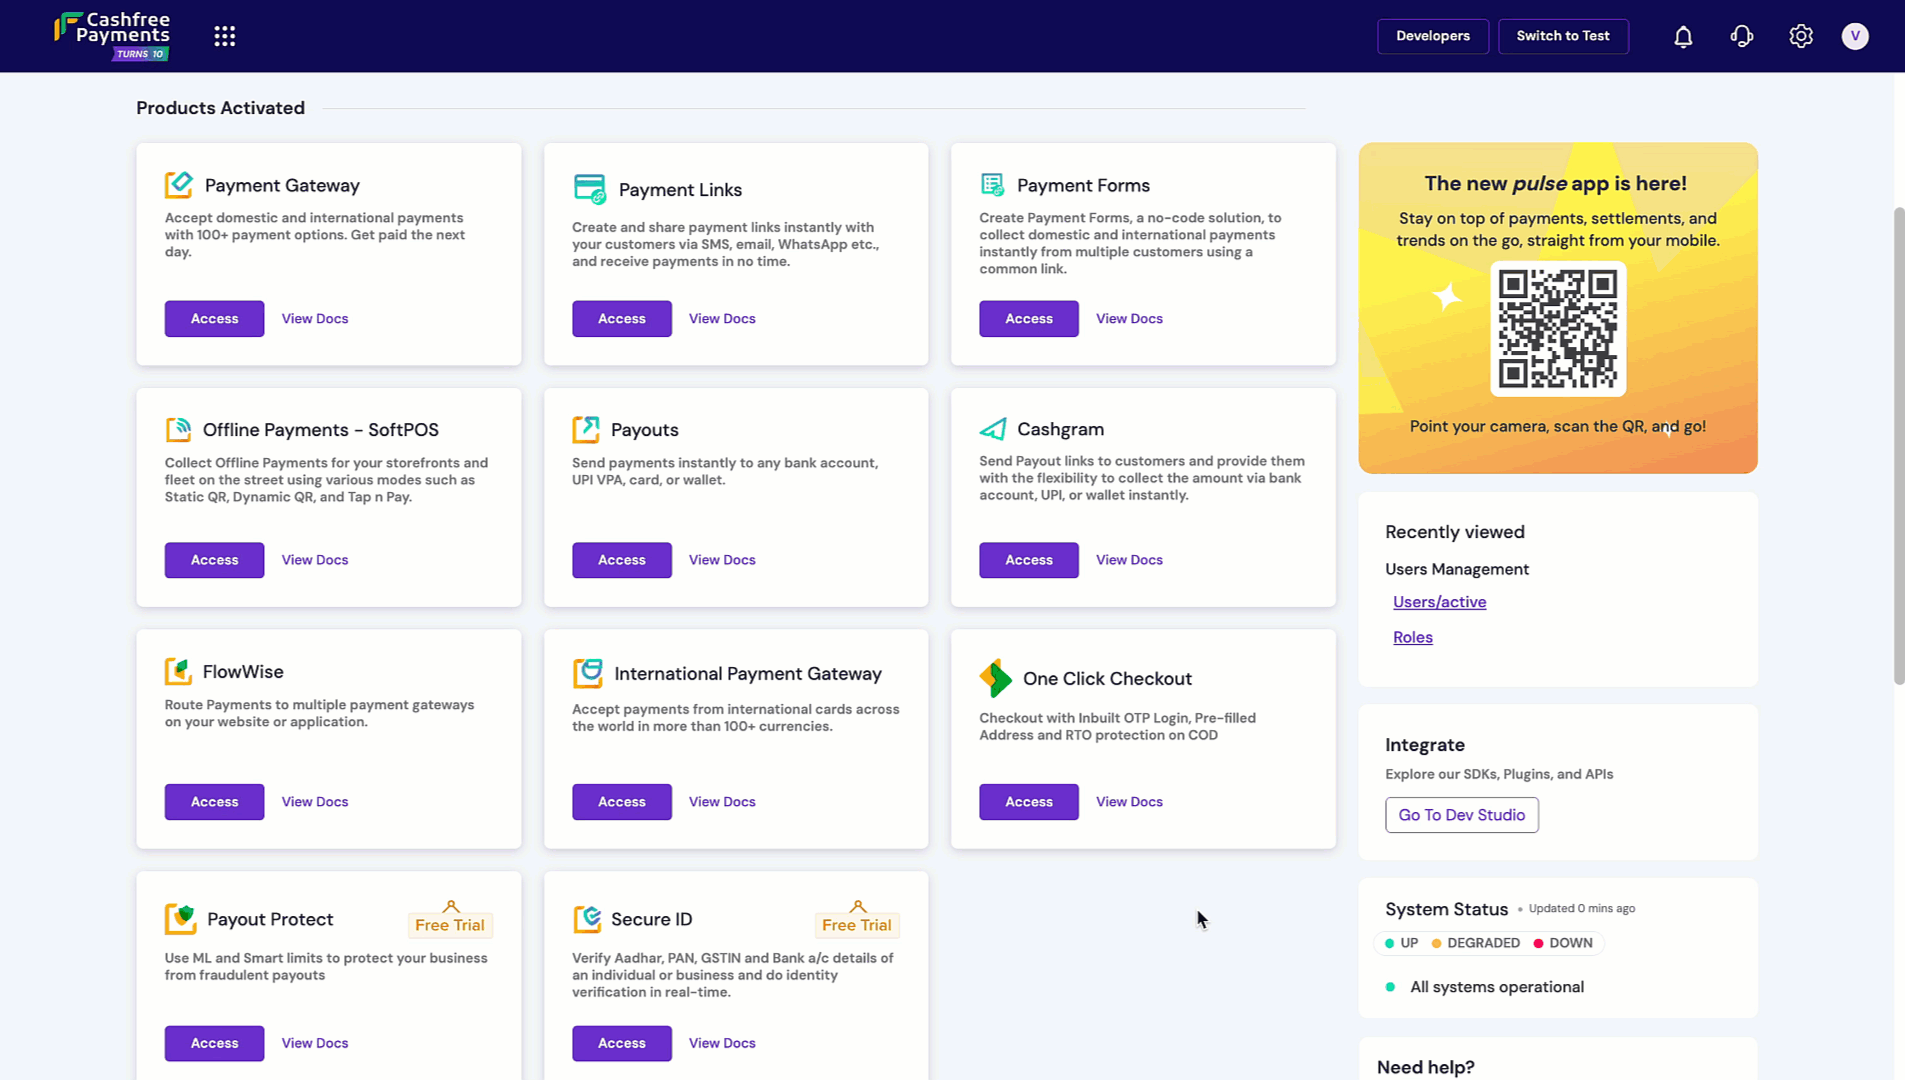
Task: Click the support headset icon
Action: [x=1742, y=37]
